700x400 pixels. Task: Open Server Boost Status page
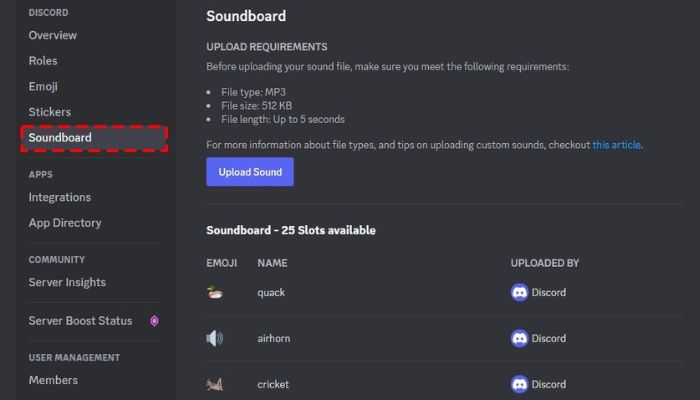click(x=80, y=321)
